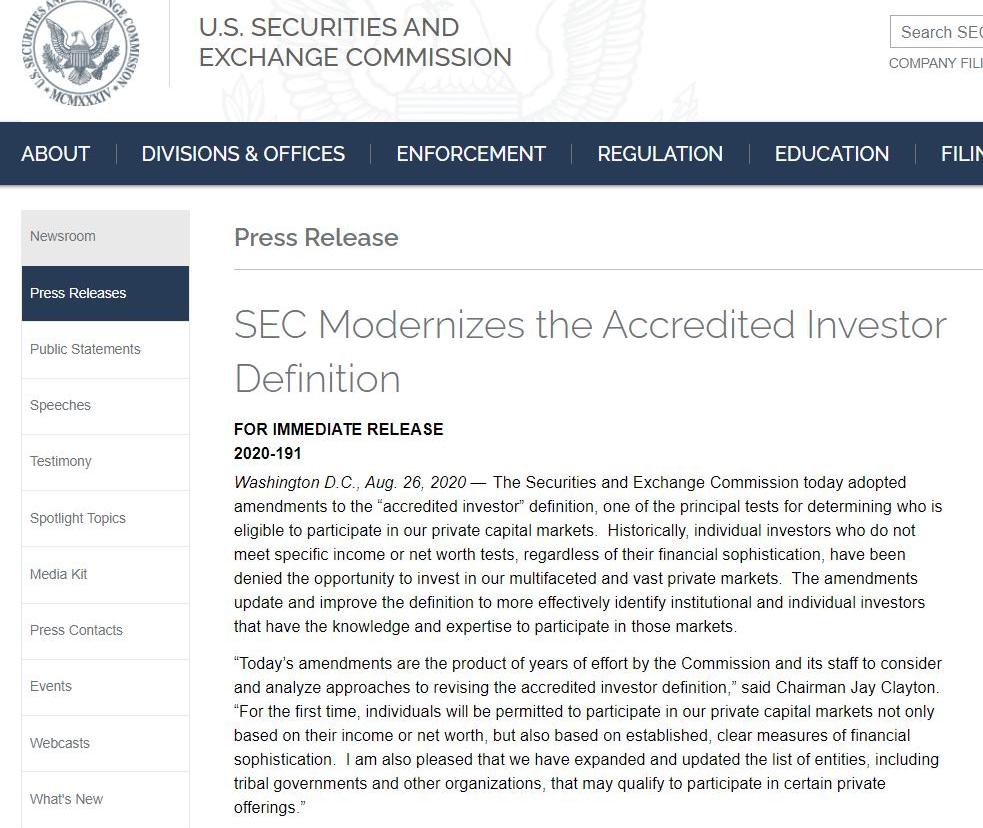Open the Speeches sidebar link

click(x=60, y=405)
